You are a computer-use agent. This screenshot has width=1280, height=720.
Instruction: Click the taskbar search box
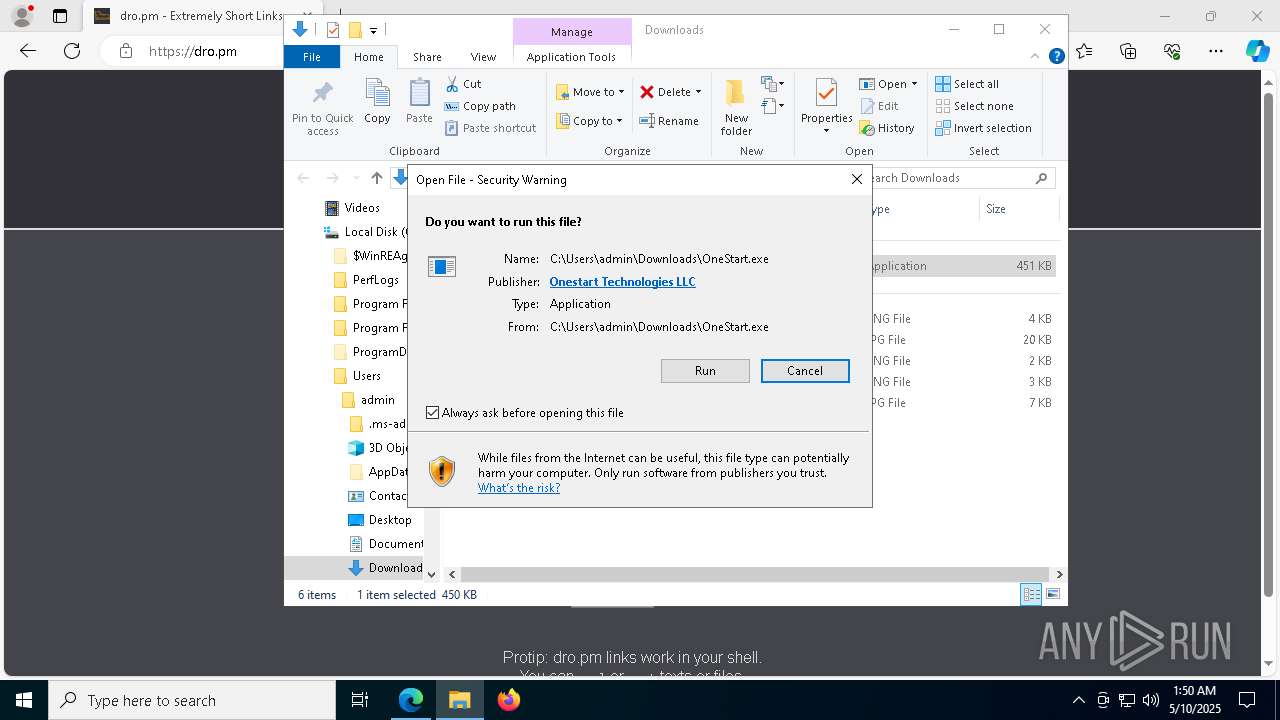click(192, 700)
